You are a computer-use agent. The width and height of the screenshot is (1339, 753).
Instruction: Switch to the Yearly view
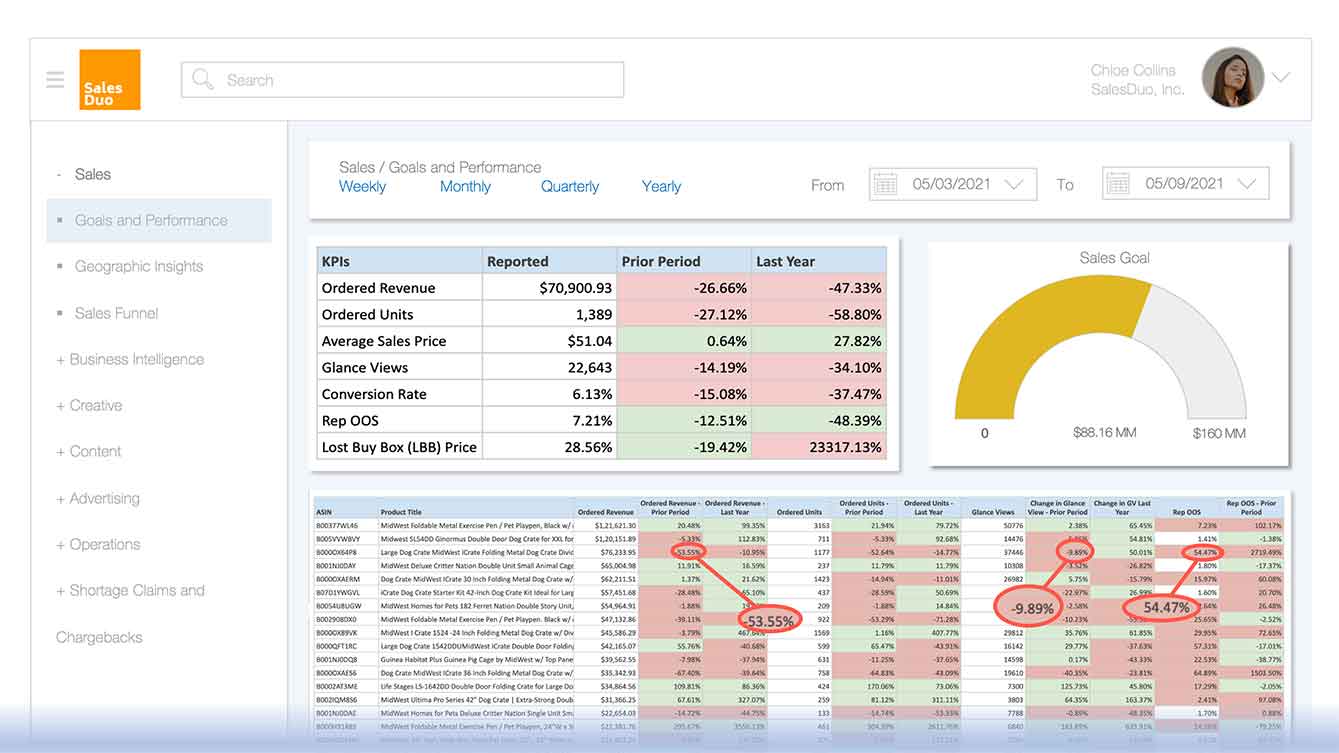pyautogui.click(x=661, y=187)
